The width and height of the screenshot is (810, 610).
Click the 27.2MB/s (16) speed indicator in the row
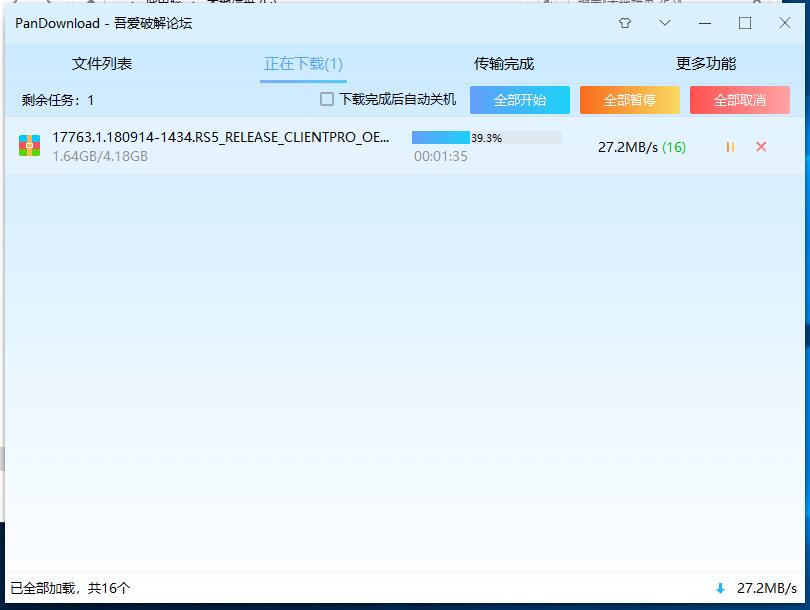(x=641, y=147)
